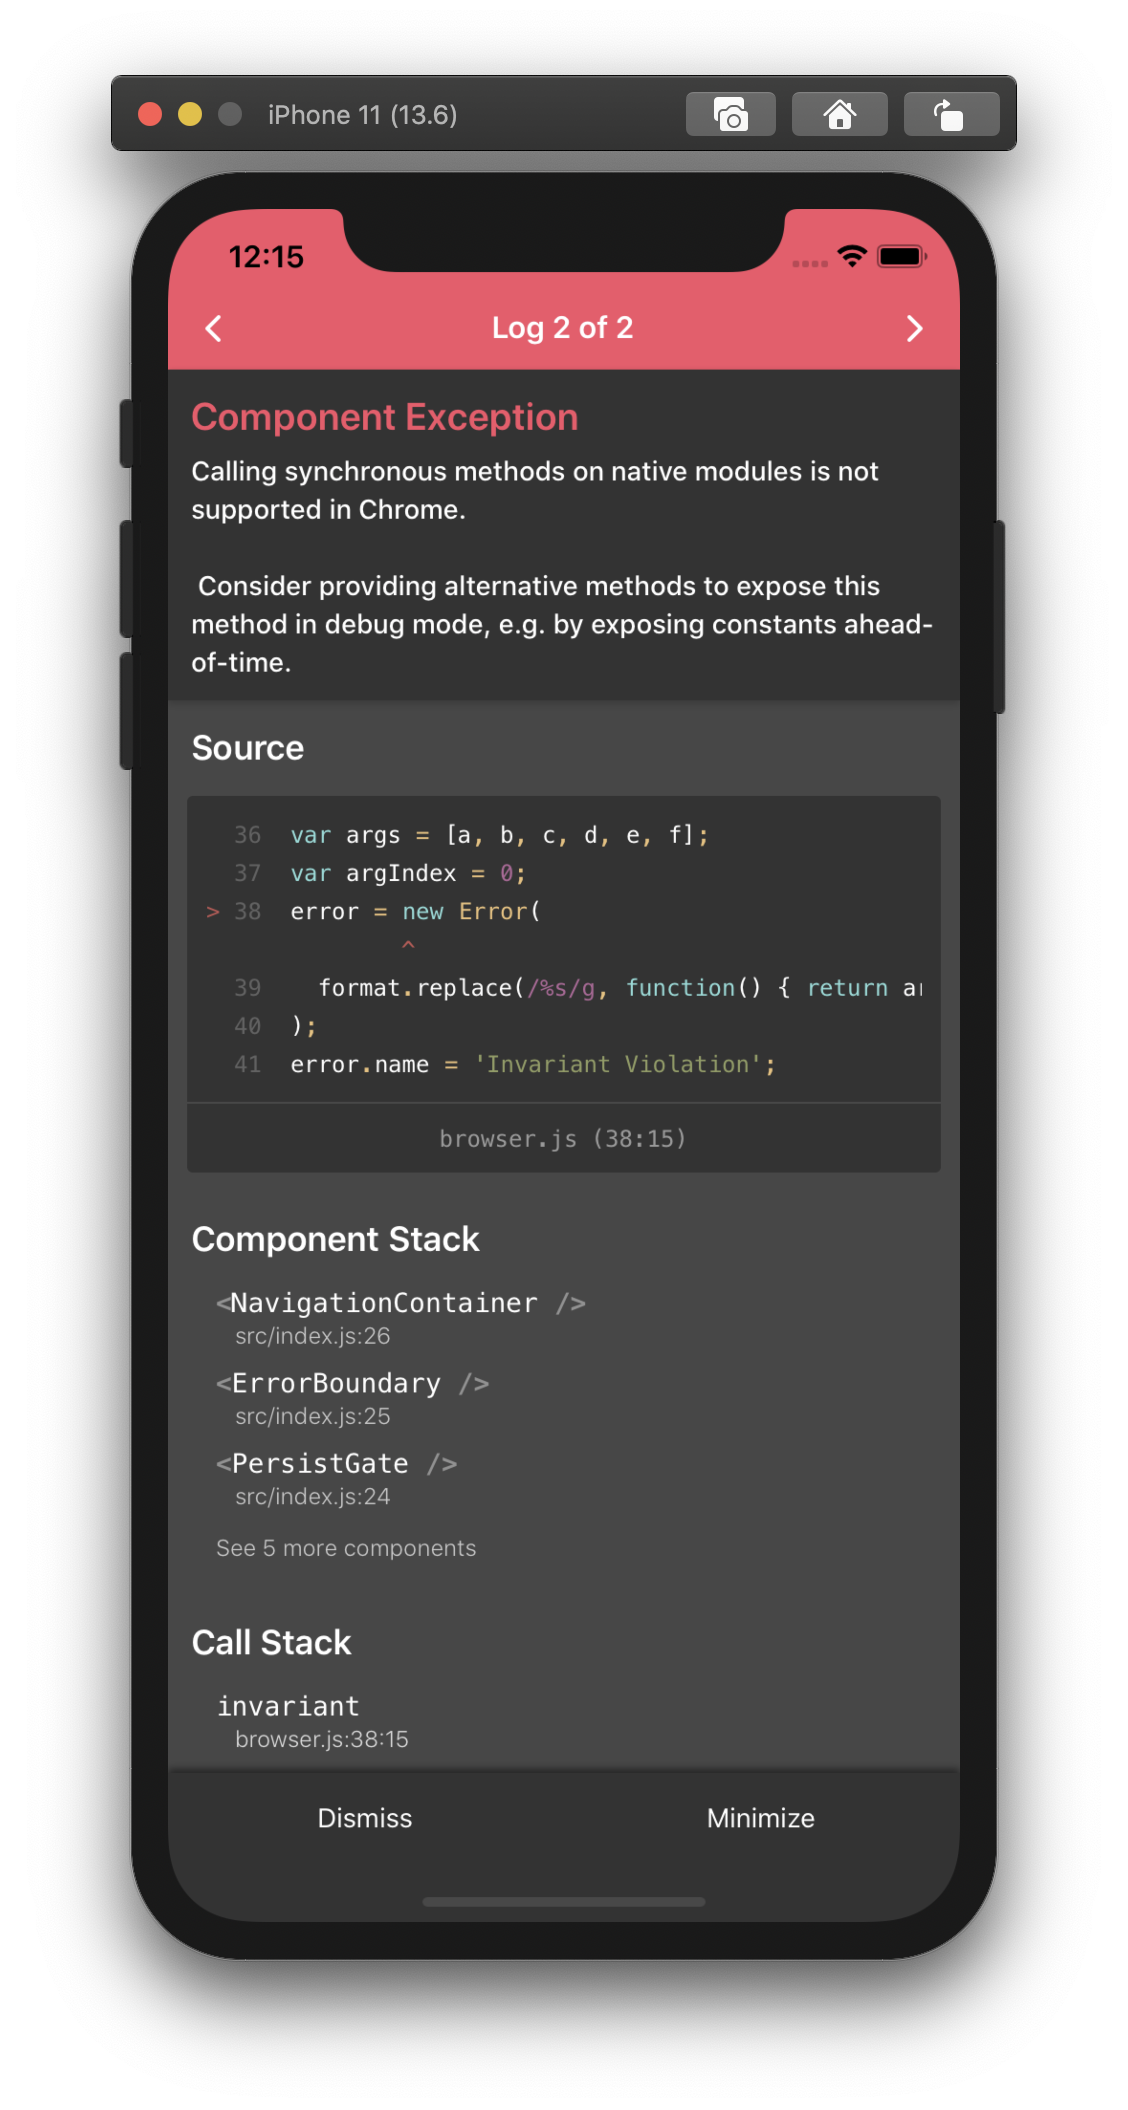This screenshot has height=2110, width=1128.
Task: Open ErrorBoundary component stack entry
Action: click(x=352, y=1397)
